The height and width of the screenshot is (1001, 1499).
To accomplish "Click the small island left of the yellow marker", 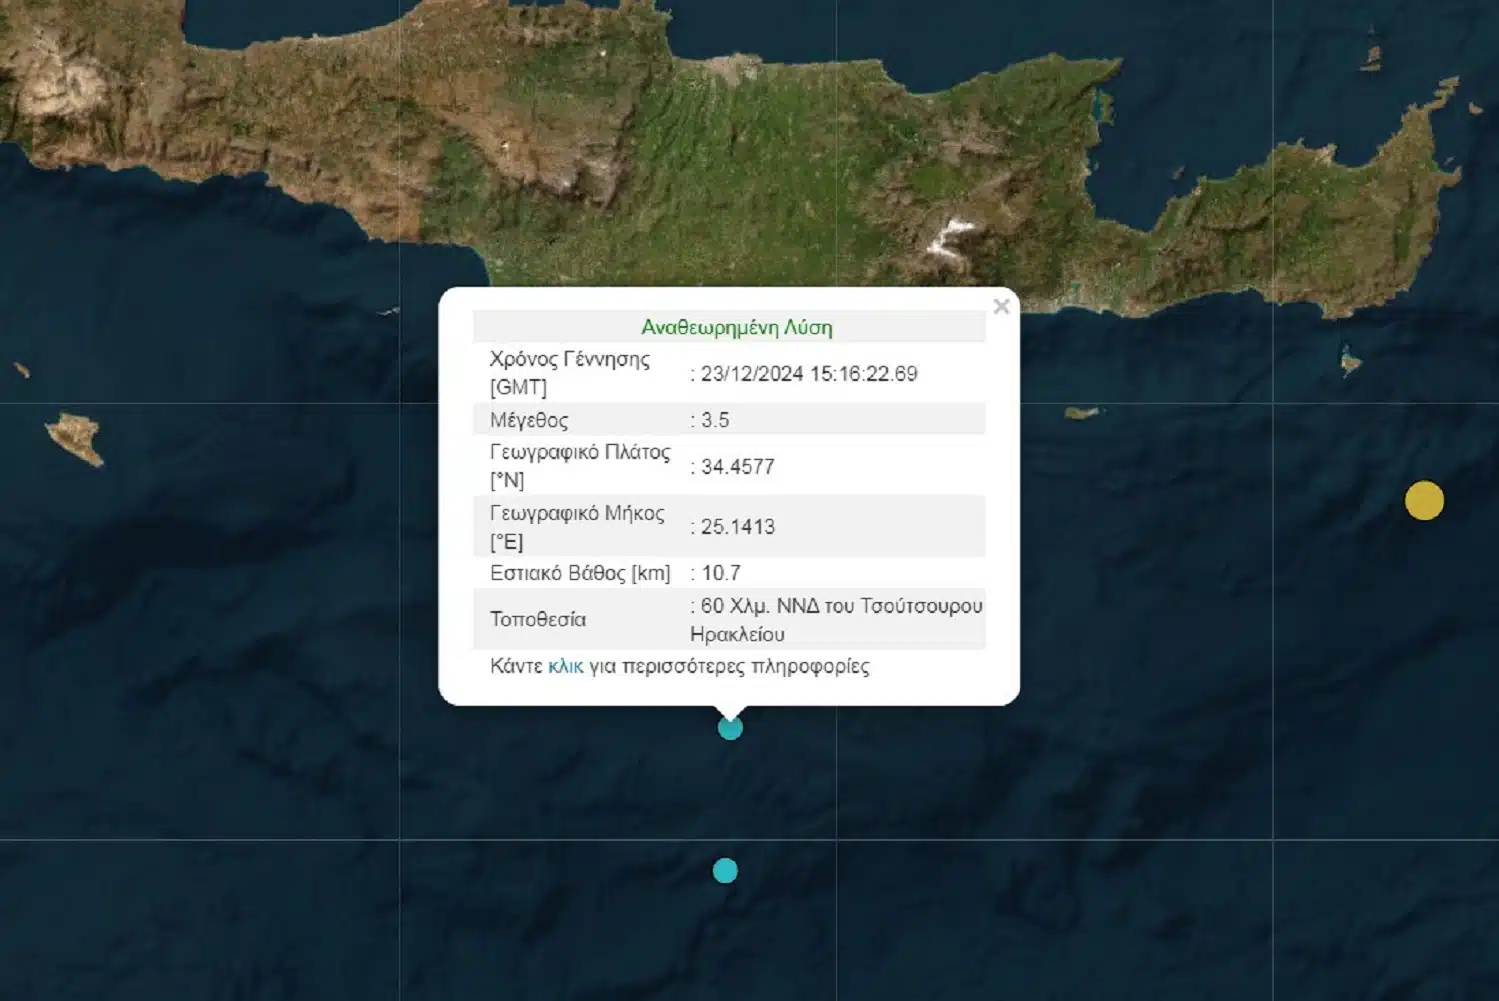I will point(1350,360).
